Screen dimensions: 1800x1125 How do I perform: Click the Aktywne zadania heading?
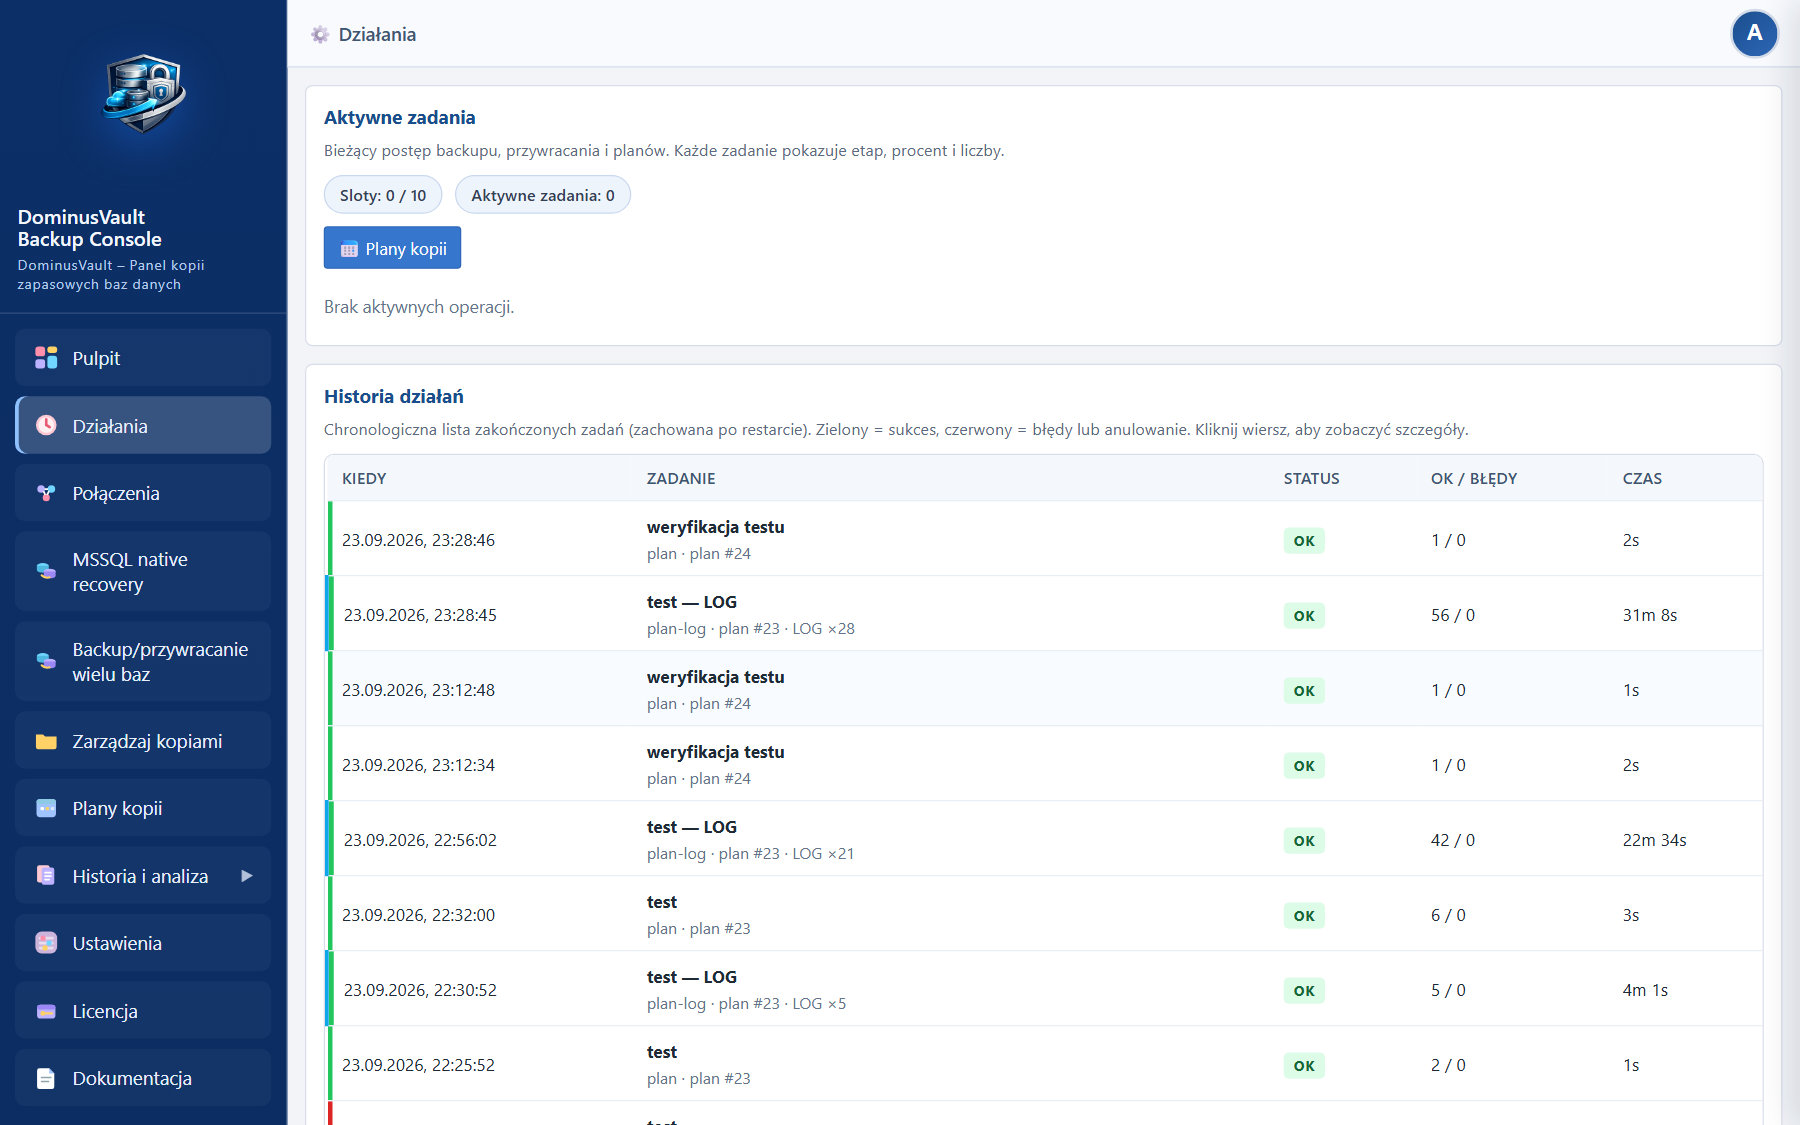click(400, 118)
